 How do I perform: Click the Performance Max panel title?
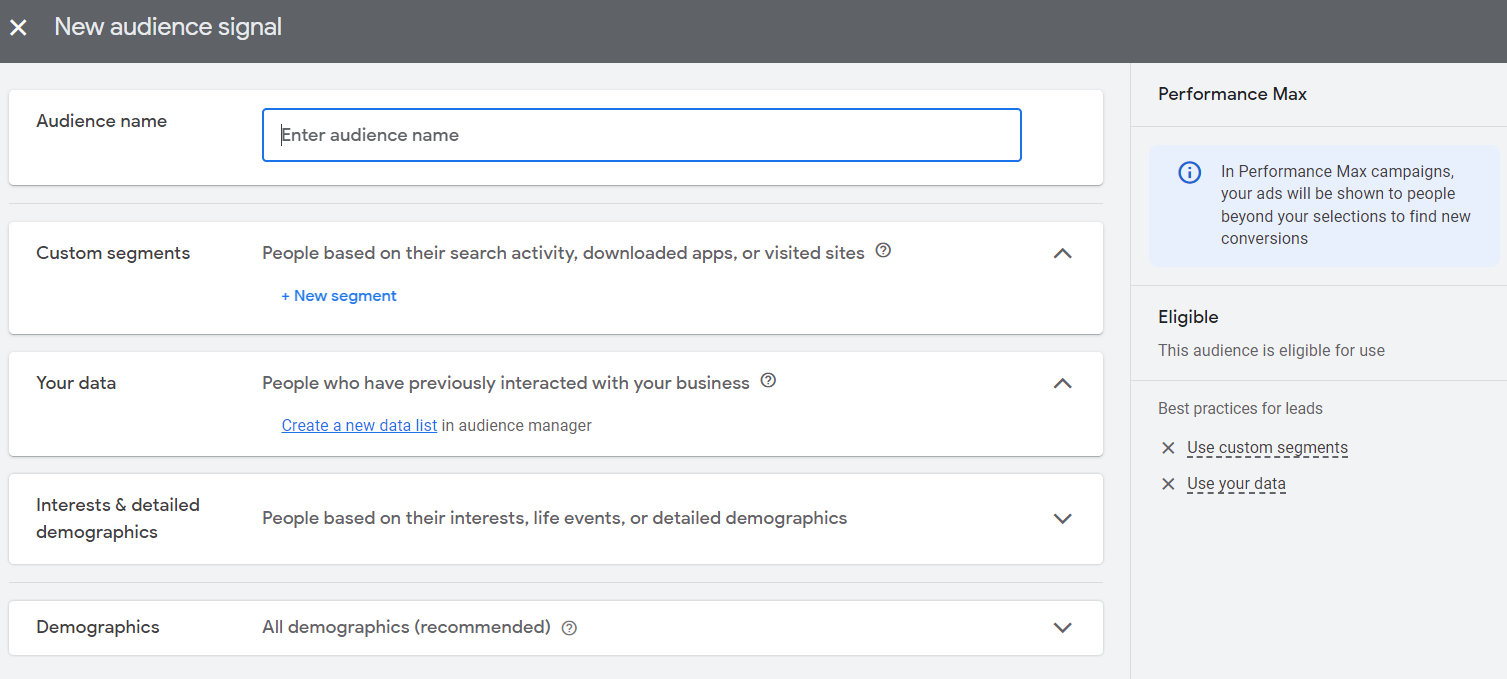(x=1232, y=94)
